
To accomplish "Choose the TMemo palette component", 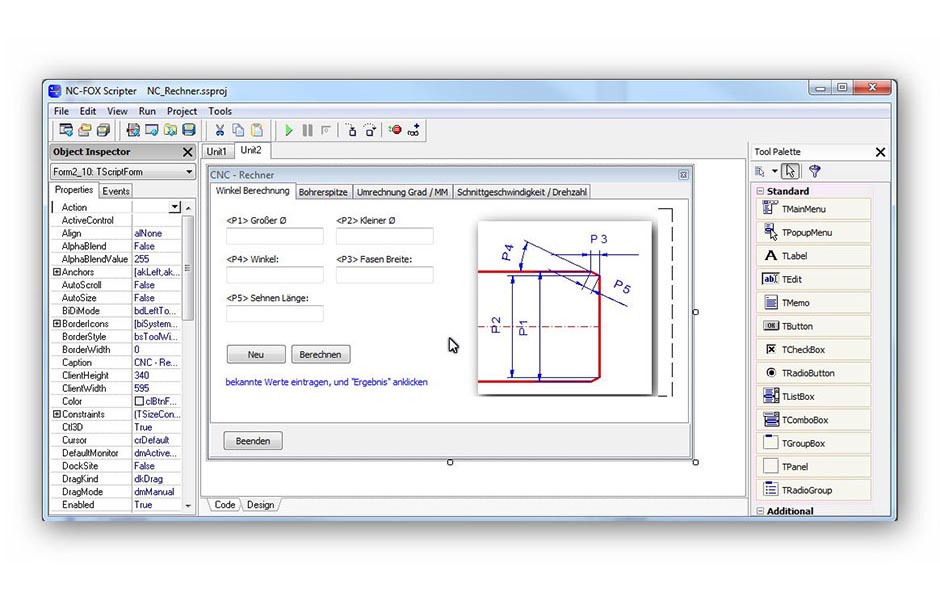I will [812, 303].
